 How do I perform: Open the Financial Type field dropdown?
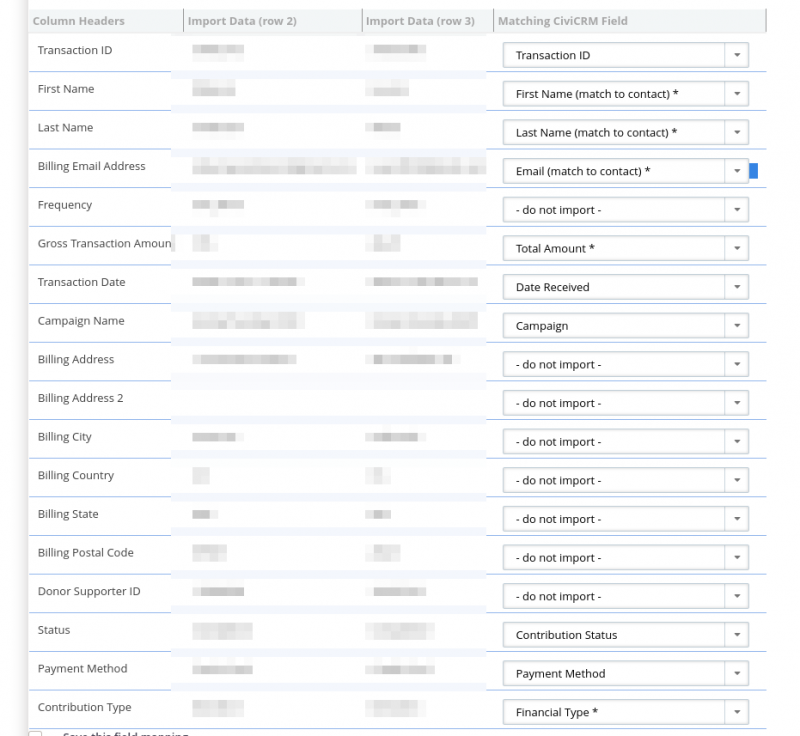626,712
